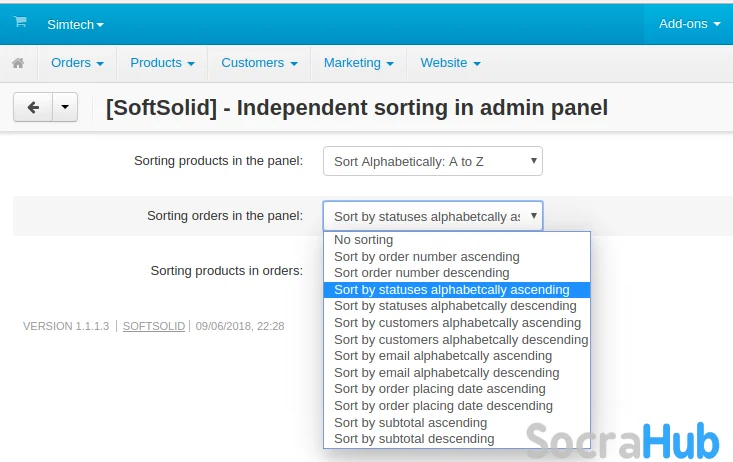Collapse the sorting orders in panel dropdown
733x462 pixels.
coord(432,216)
